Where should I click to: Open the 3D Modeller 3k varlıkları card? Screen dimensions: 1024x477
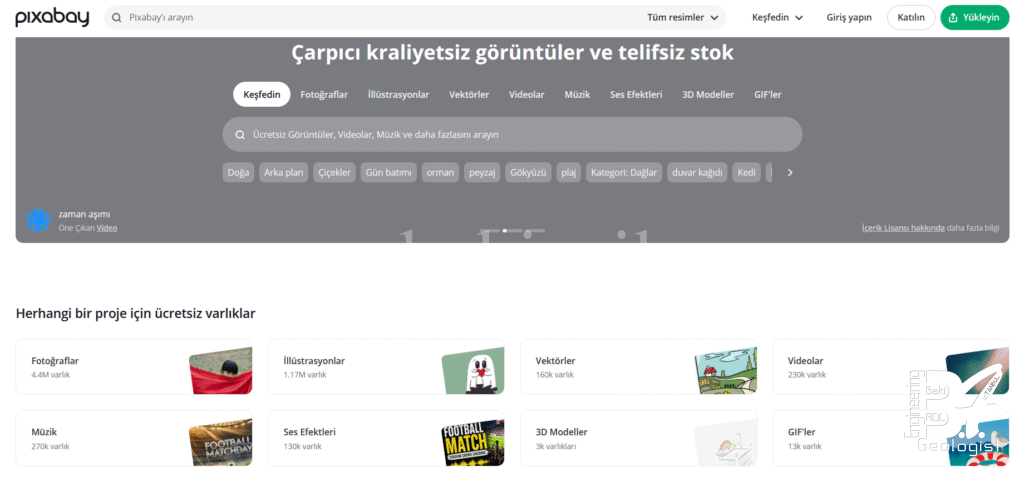click(x=639, y=438)
